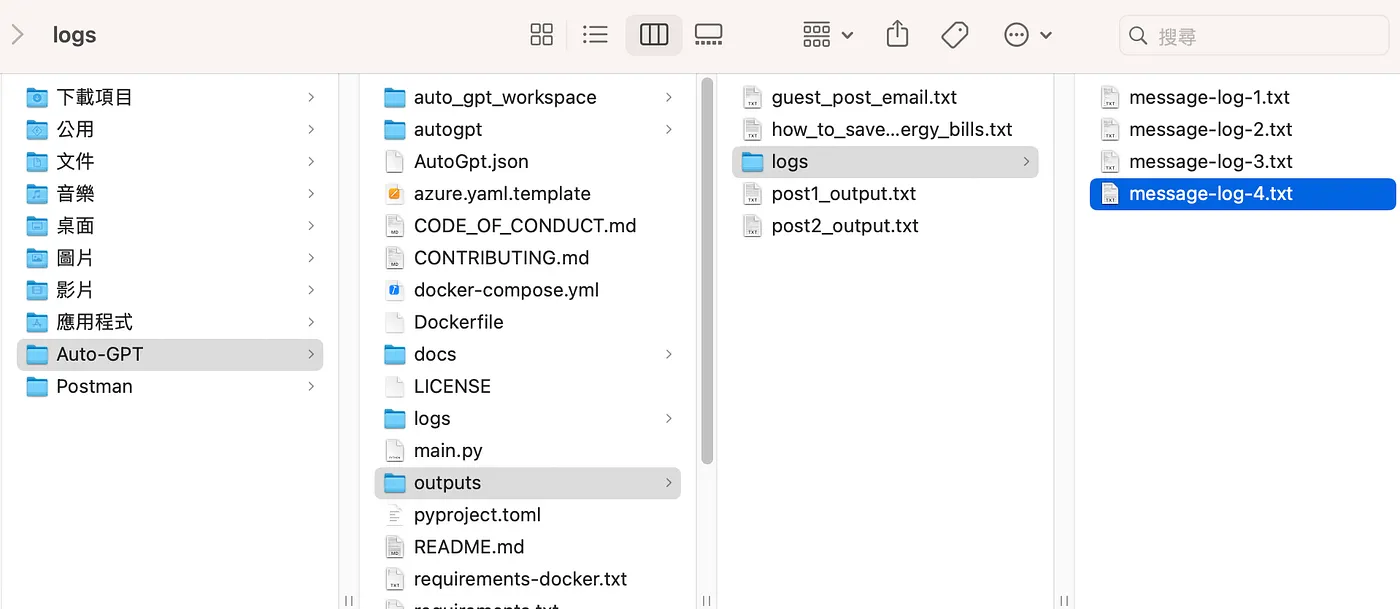1400x609 pixels.
Task: Select the 文件 folder
Action: pyautogui.click(x=170, y=161)
